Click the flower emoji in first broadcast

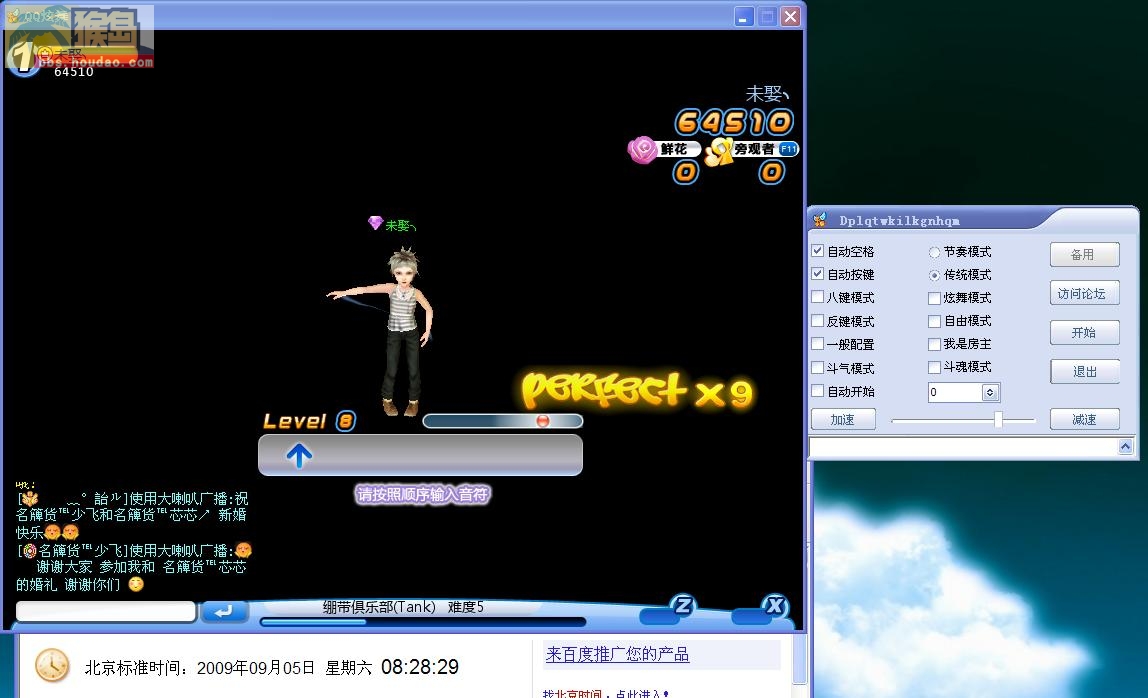click(30, 498)
